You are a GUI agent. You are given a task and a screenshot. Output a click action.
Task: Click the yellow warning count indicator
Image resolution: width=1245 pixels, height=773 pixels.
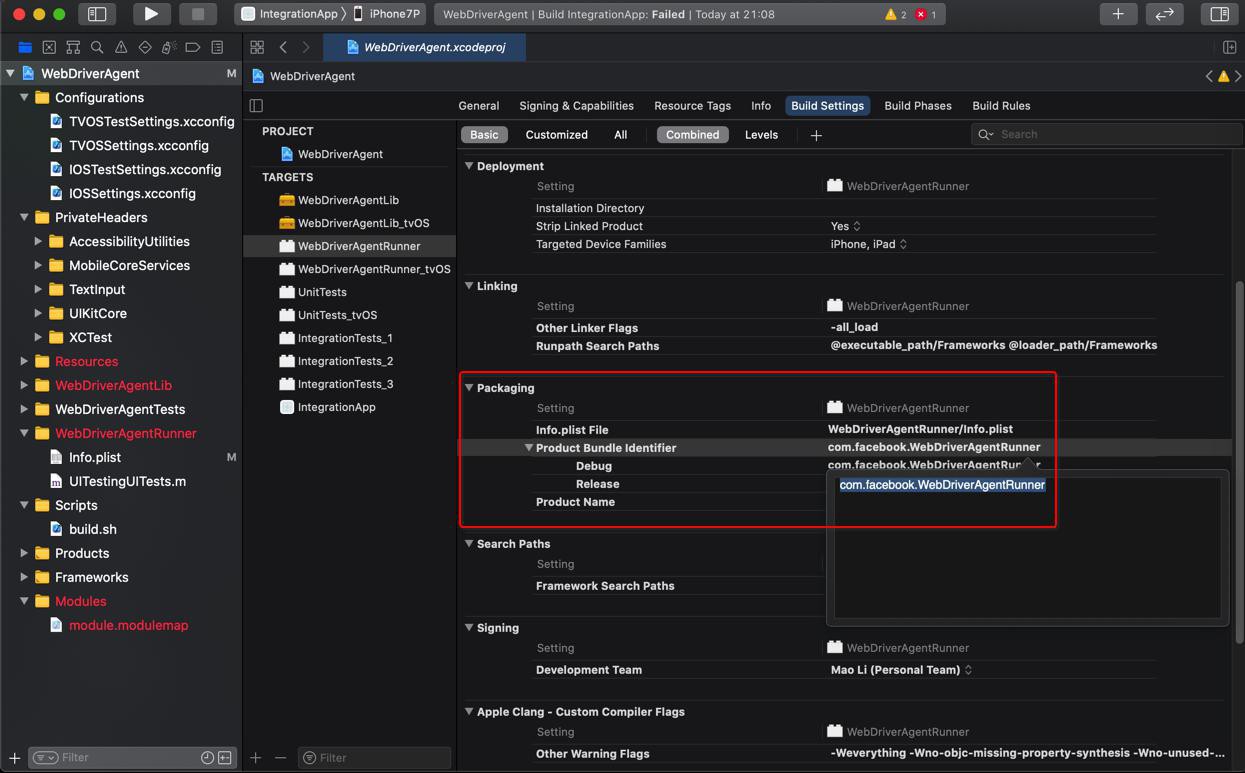click(x=896, y=14)
